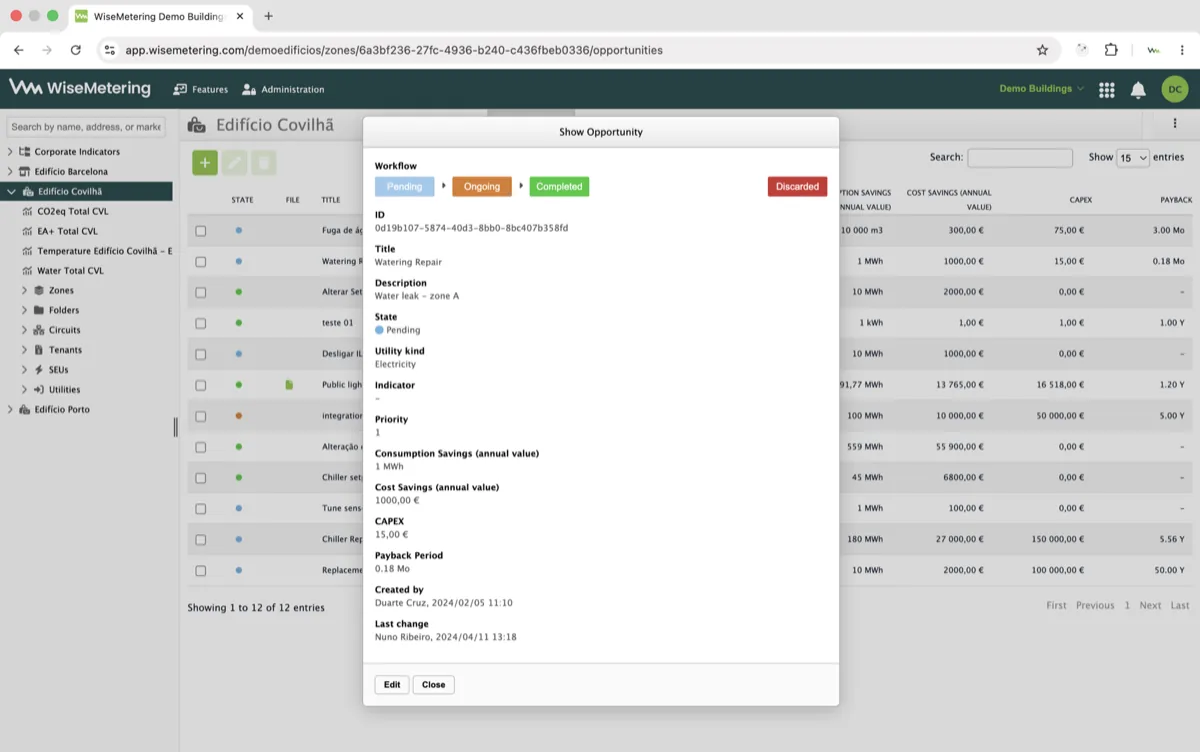Image resolution: width=1200 pixels, height=752 pixels.
Task: Click the green add opportunity plus button
Action: pos(205,162)
